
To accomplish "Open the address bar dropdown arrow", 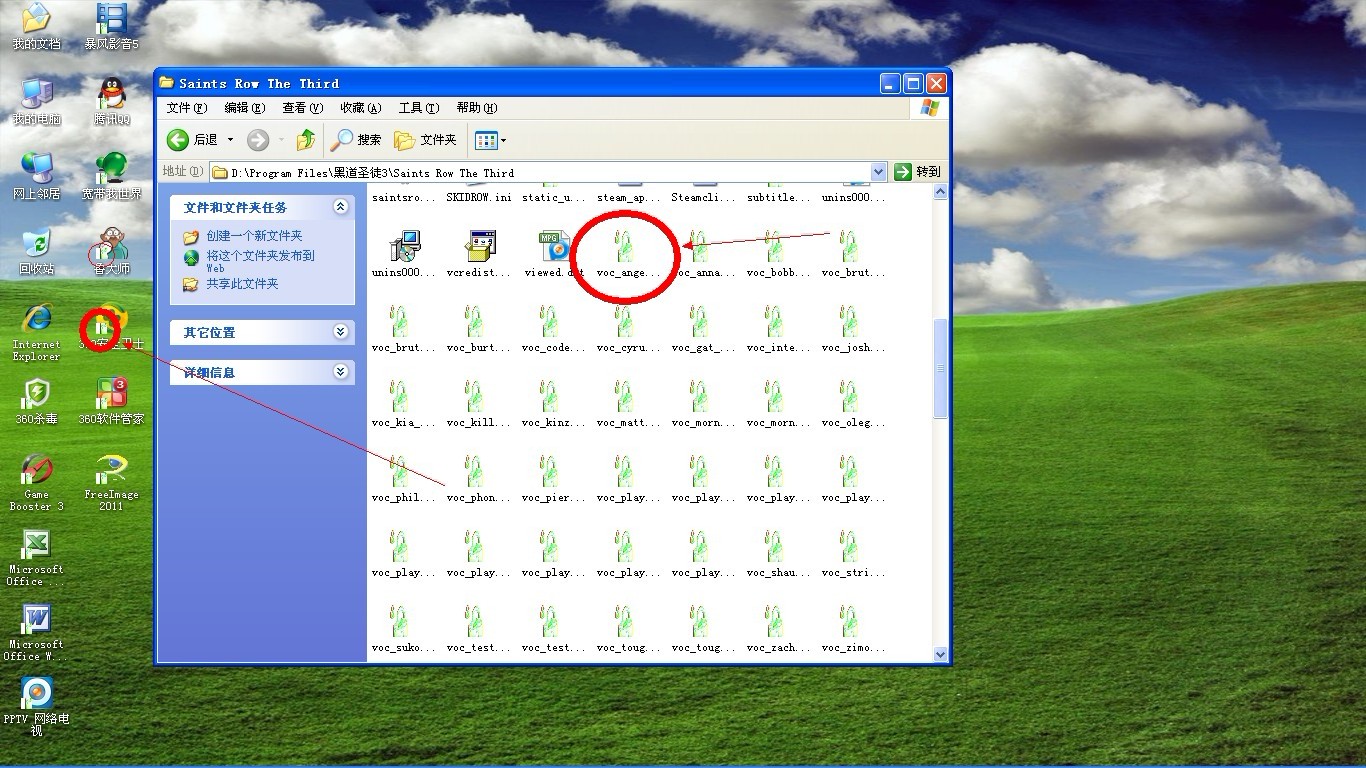I will tap(879, 172).
